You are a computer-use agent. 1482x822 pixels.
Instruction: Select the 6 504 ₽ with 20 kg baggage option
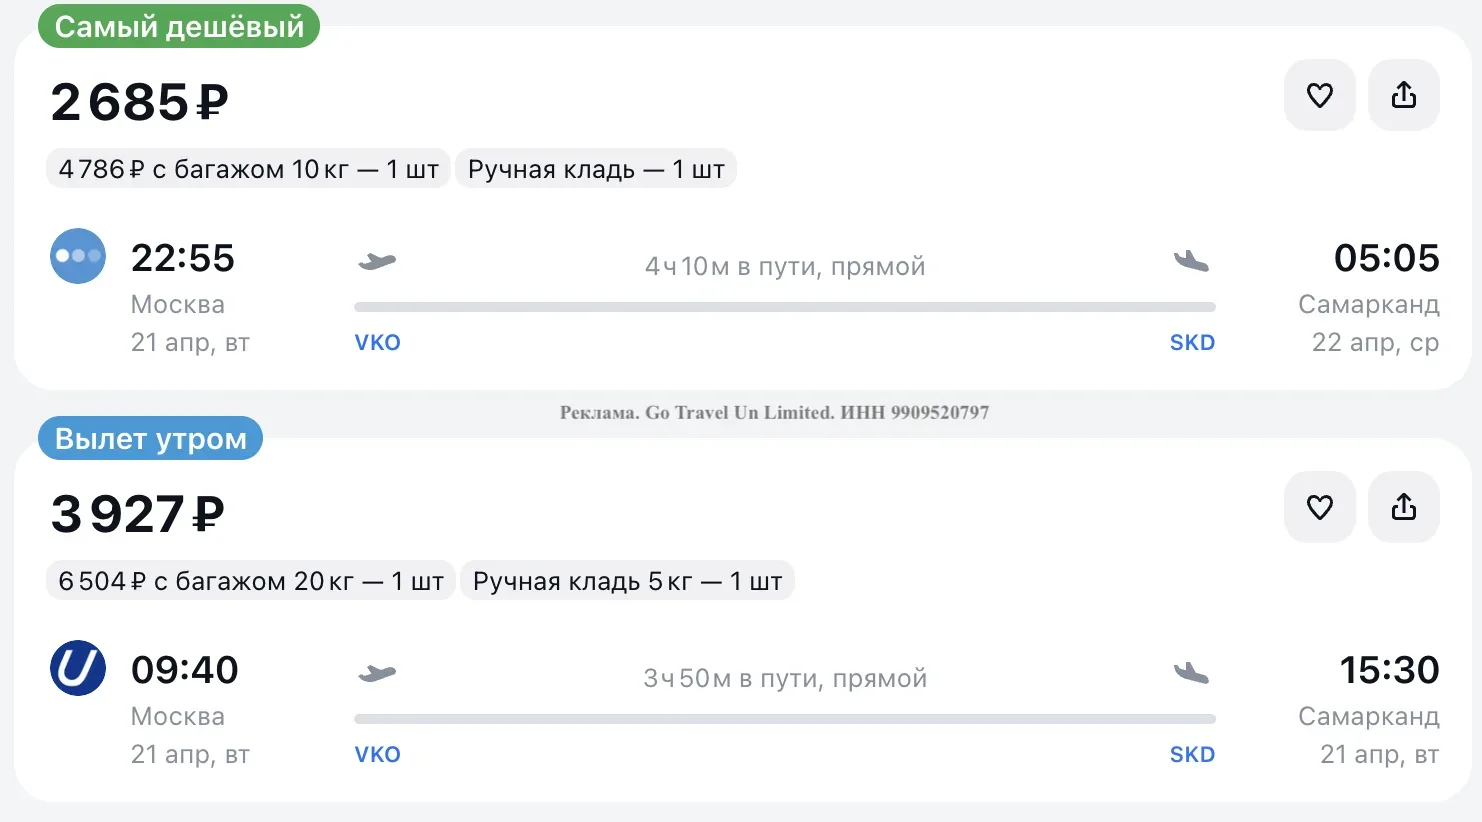click(250, 581)
